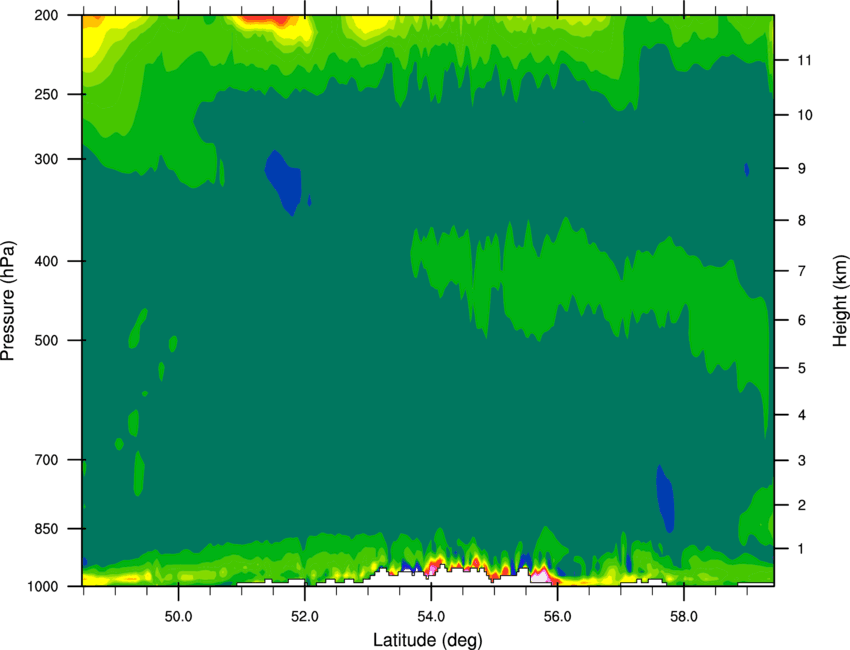Pick the 1 km height label
This screenshot has height=650, width=850.
802,549
